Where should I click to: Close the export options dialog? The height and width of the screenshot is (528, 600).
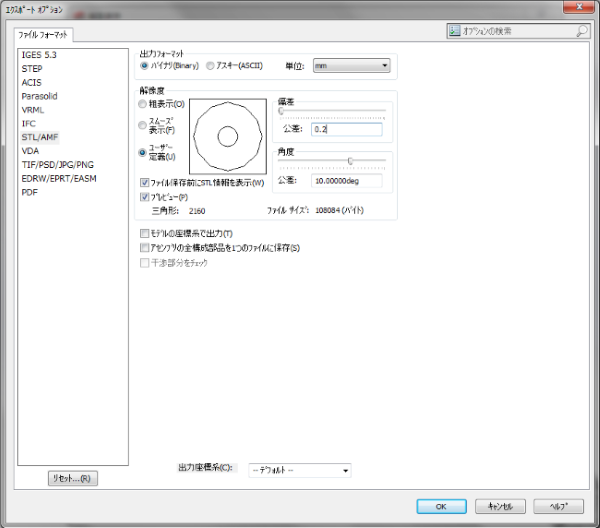pyautogui.click(x=579, y=7)
